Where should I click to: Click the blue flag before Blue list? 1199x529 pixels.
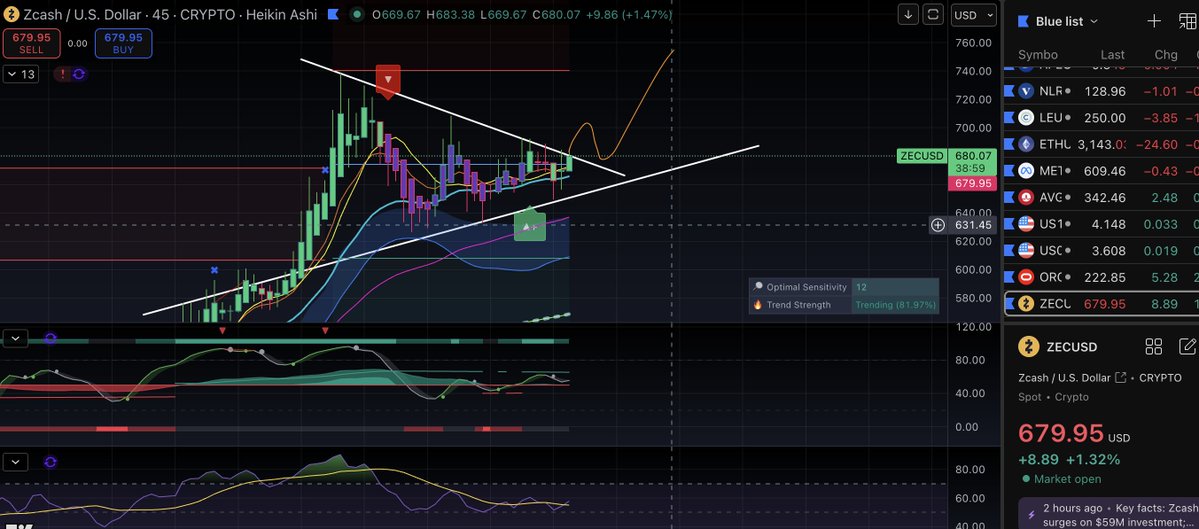(x=1023, y=21)
